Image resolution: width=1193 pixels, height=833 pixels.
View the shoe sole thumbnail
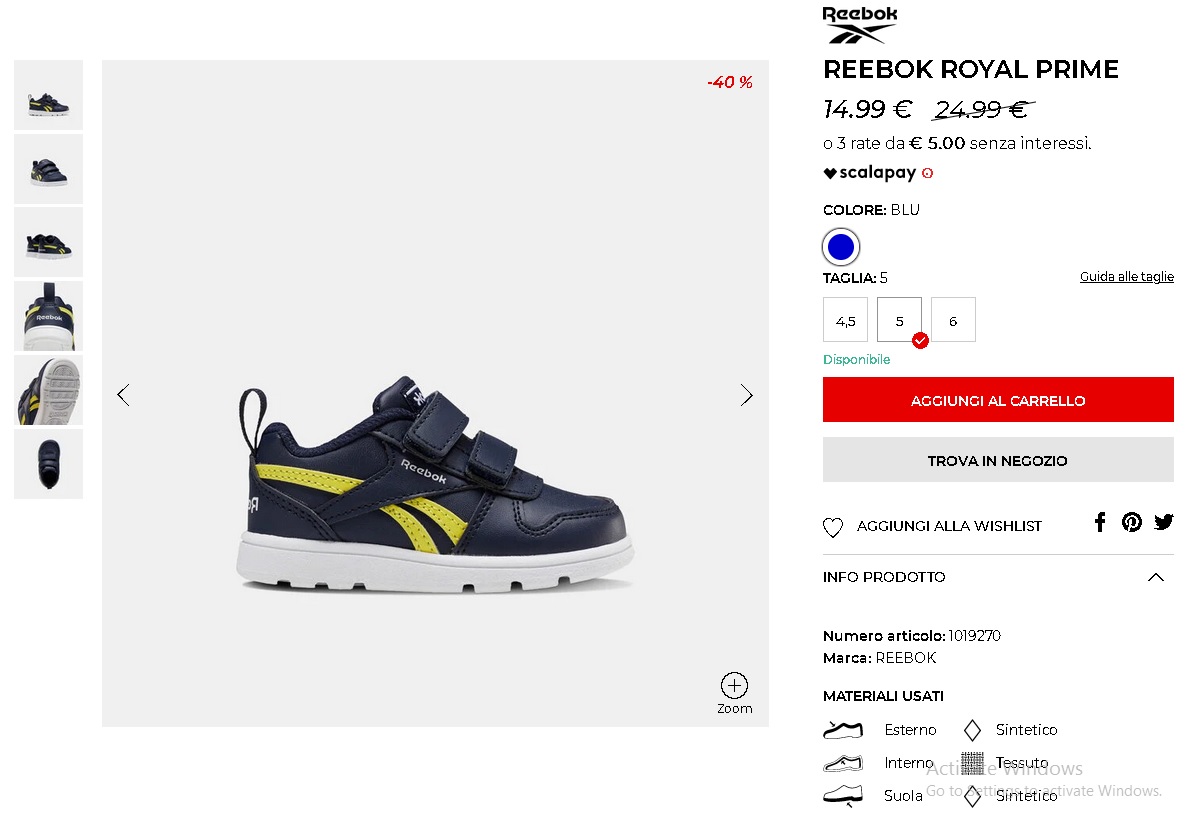coord(48,390)
